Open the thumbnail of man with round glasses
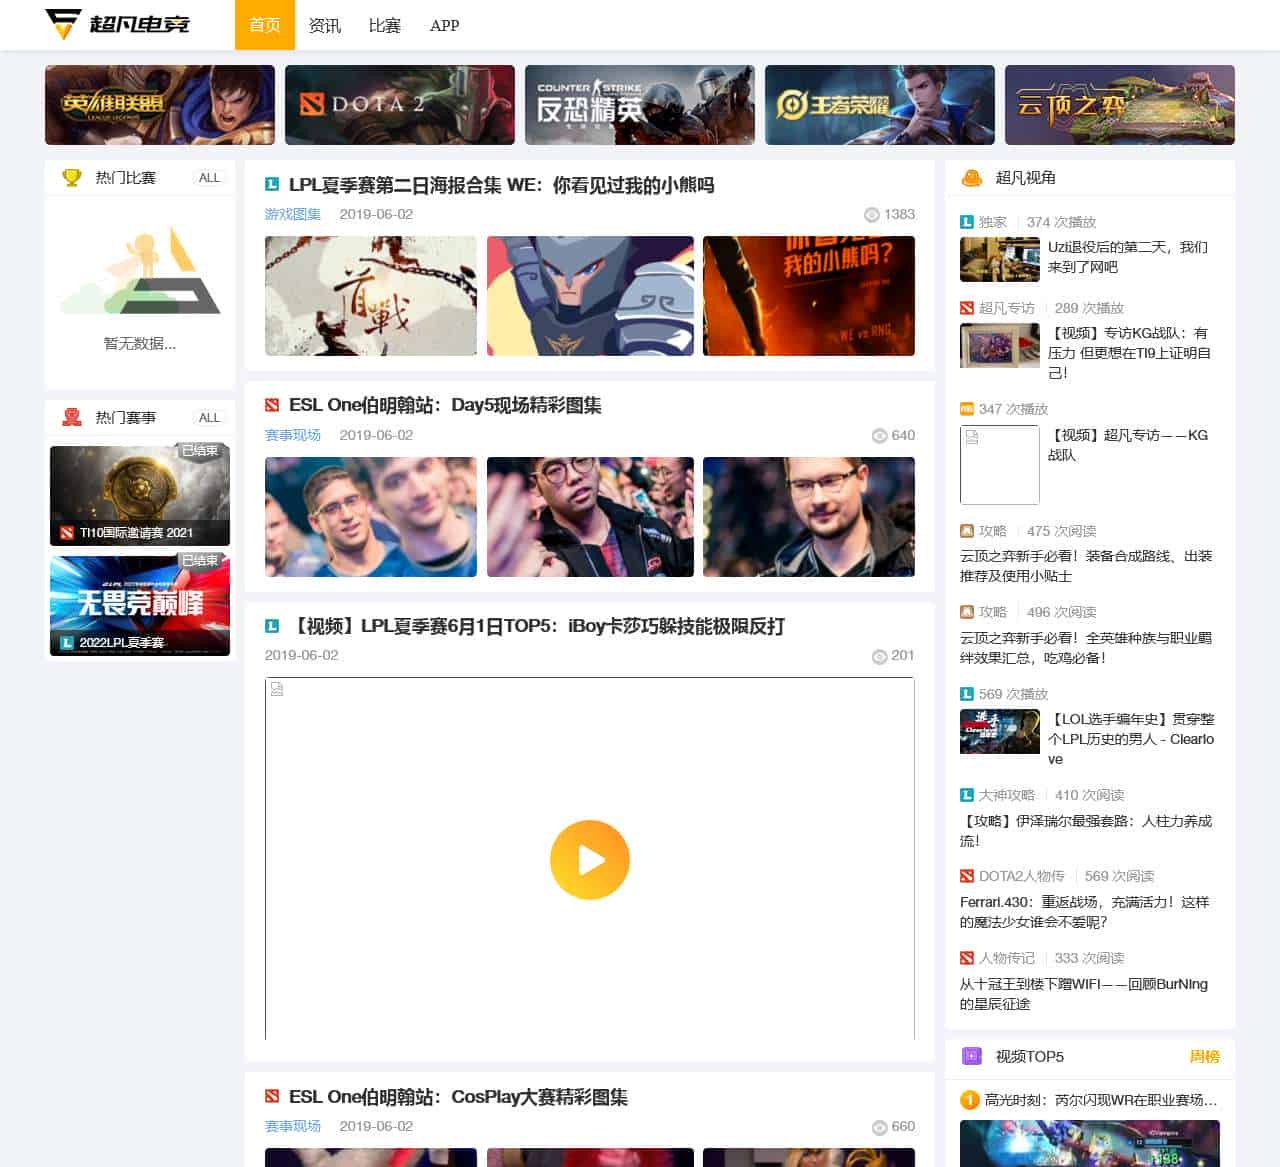1280x1167 pixels. 590,517
